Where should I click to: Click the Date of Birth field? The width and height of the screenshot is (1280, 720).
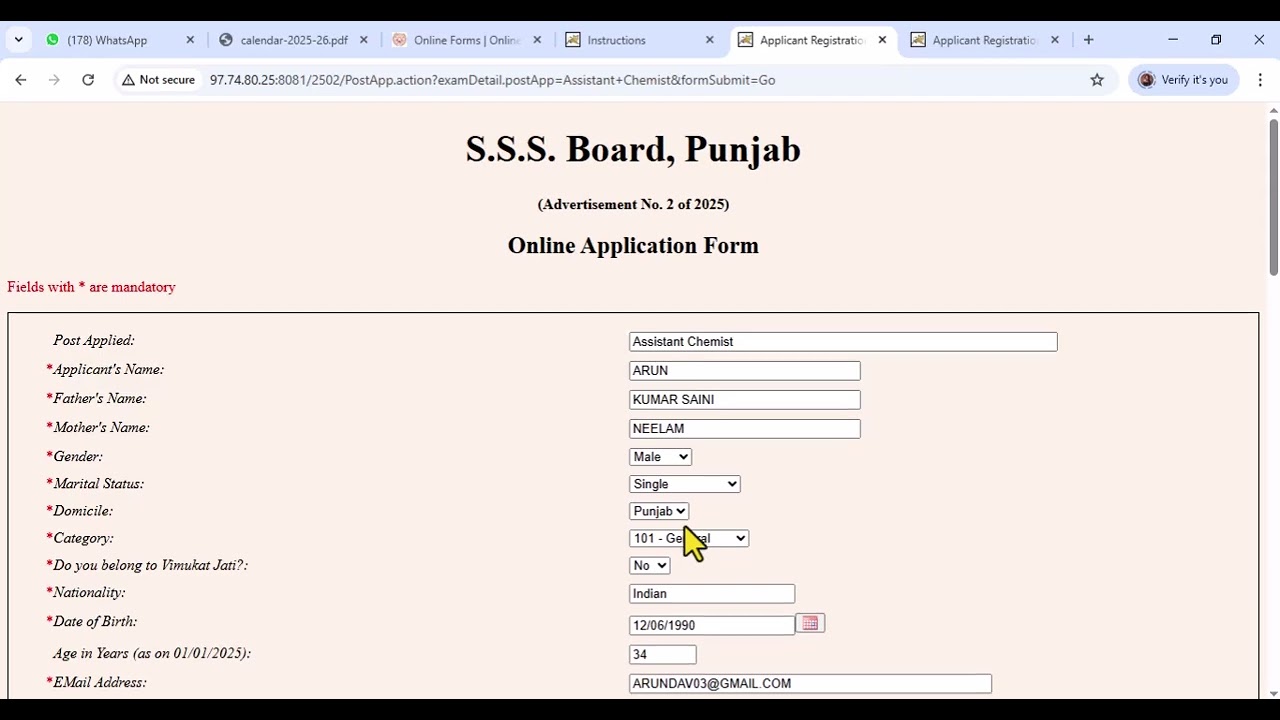[712, 626]
